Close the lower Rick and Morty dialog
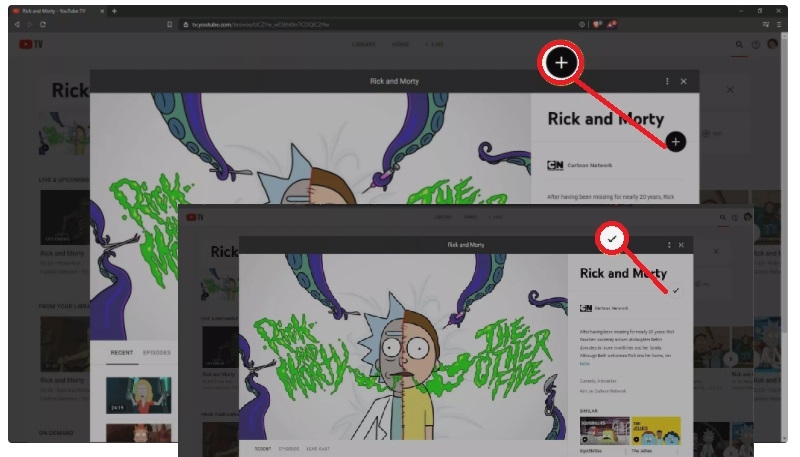This screenshot has height=457, width=800. [682, 245]
